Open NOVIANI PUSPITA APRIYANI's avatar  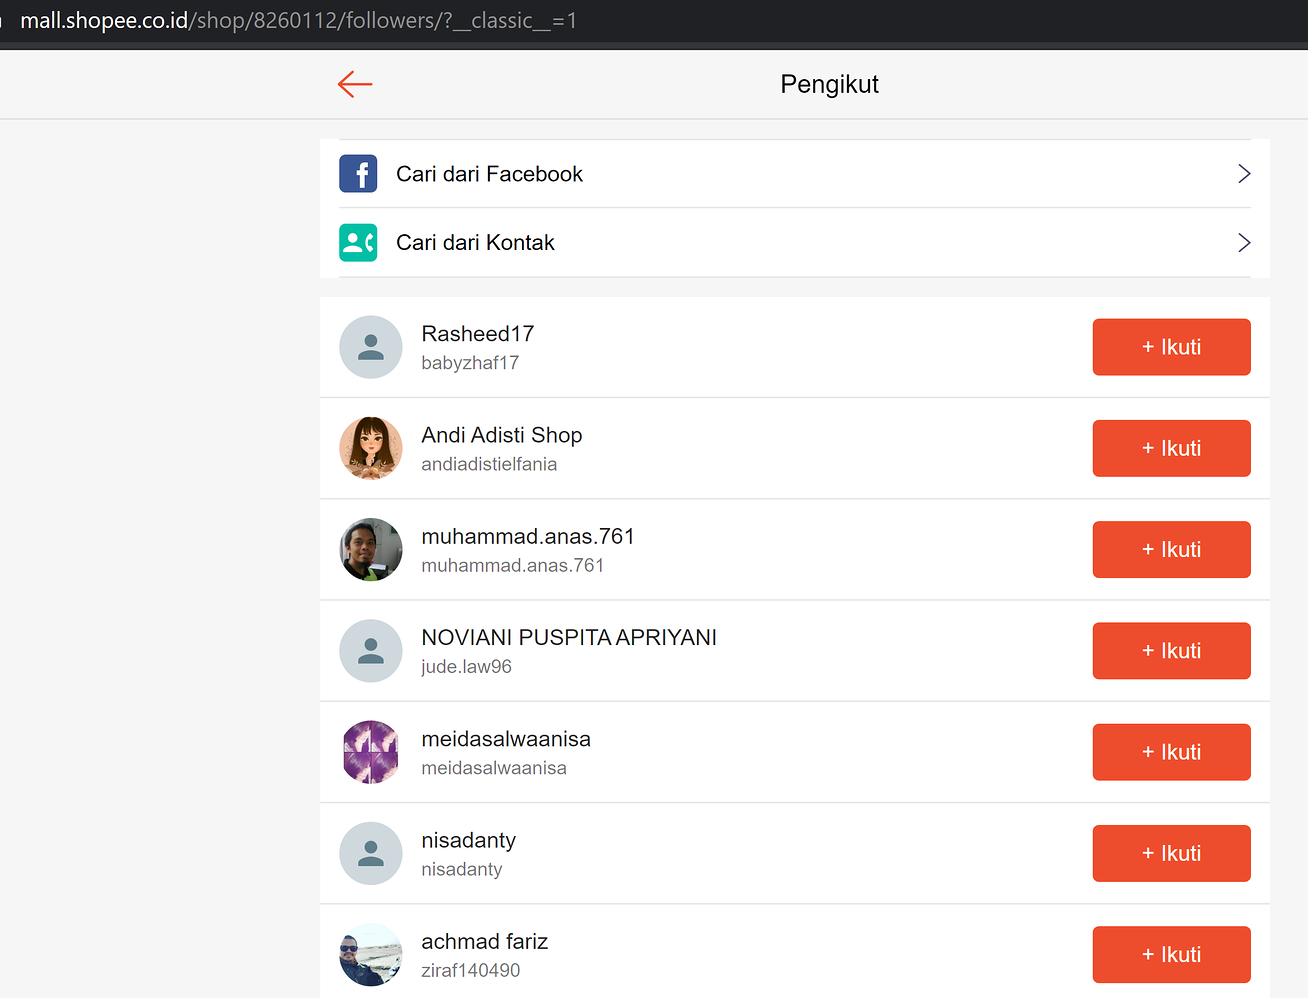coord(371,651)
